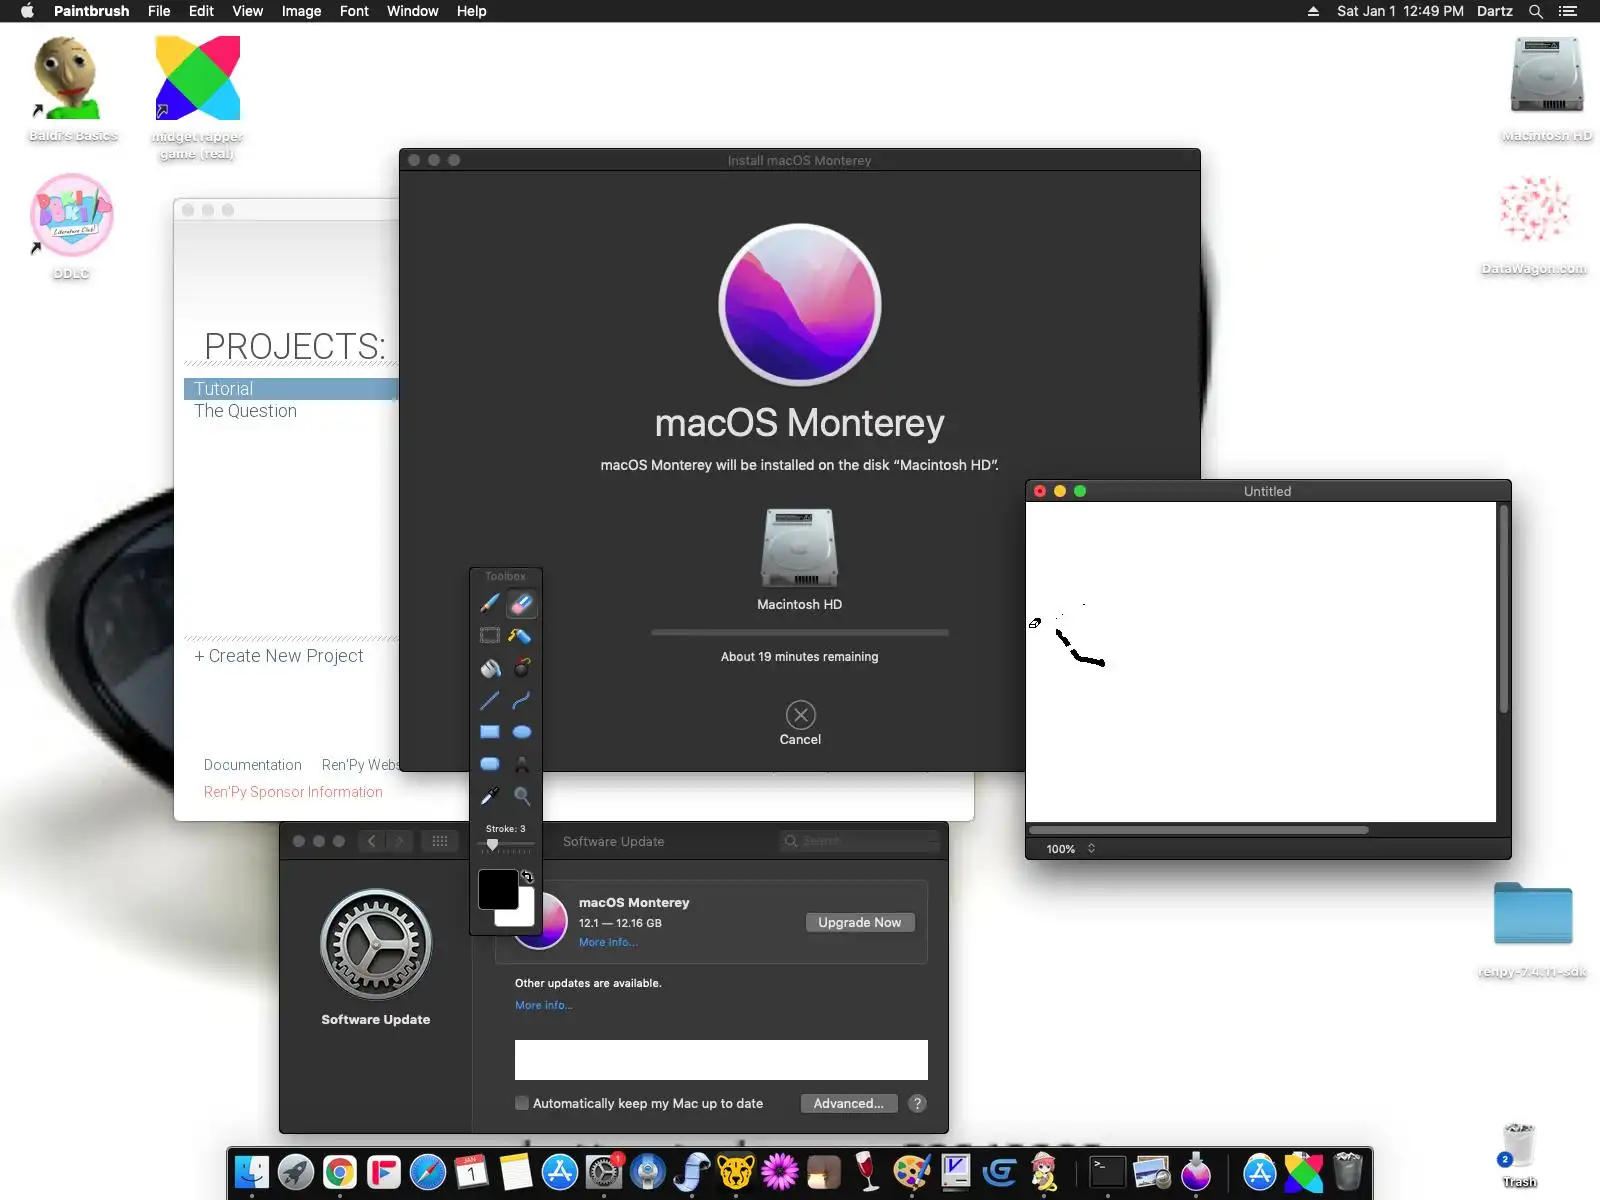Open the View menu
The image size is (1600, 1200).
coord(247,11)
